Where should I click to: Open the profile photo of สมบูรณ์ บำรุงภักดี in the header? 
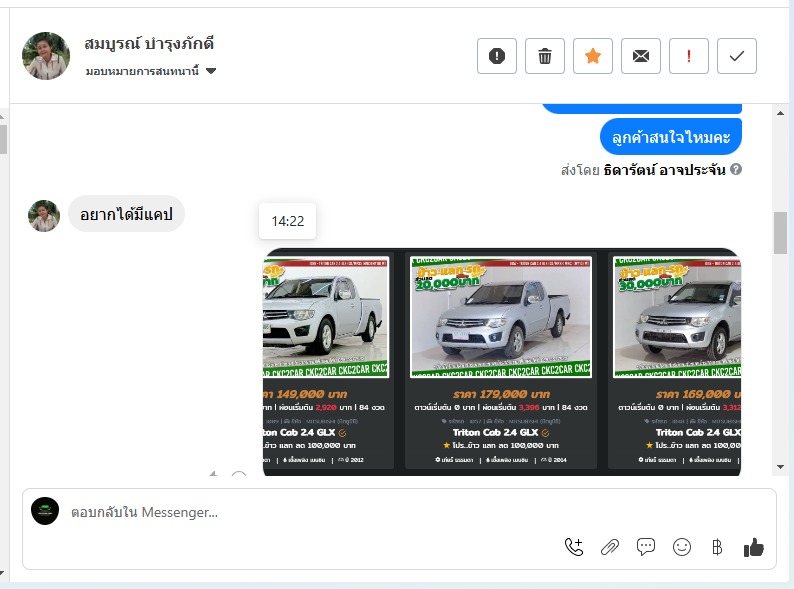(x=46, y=56)
